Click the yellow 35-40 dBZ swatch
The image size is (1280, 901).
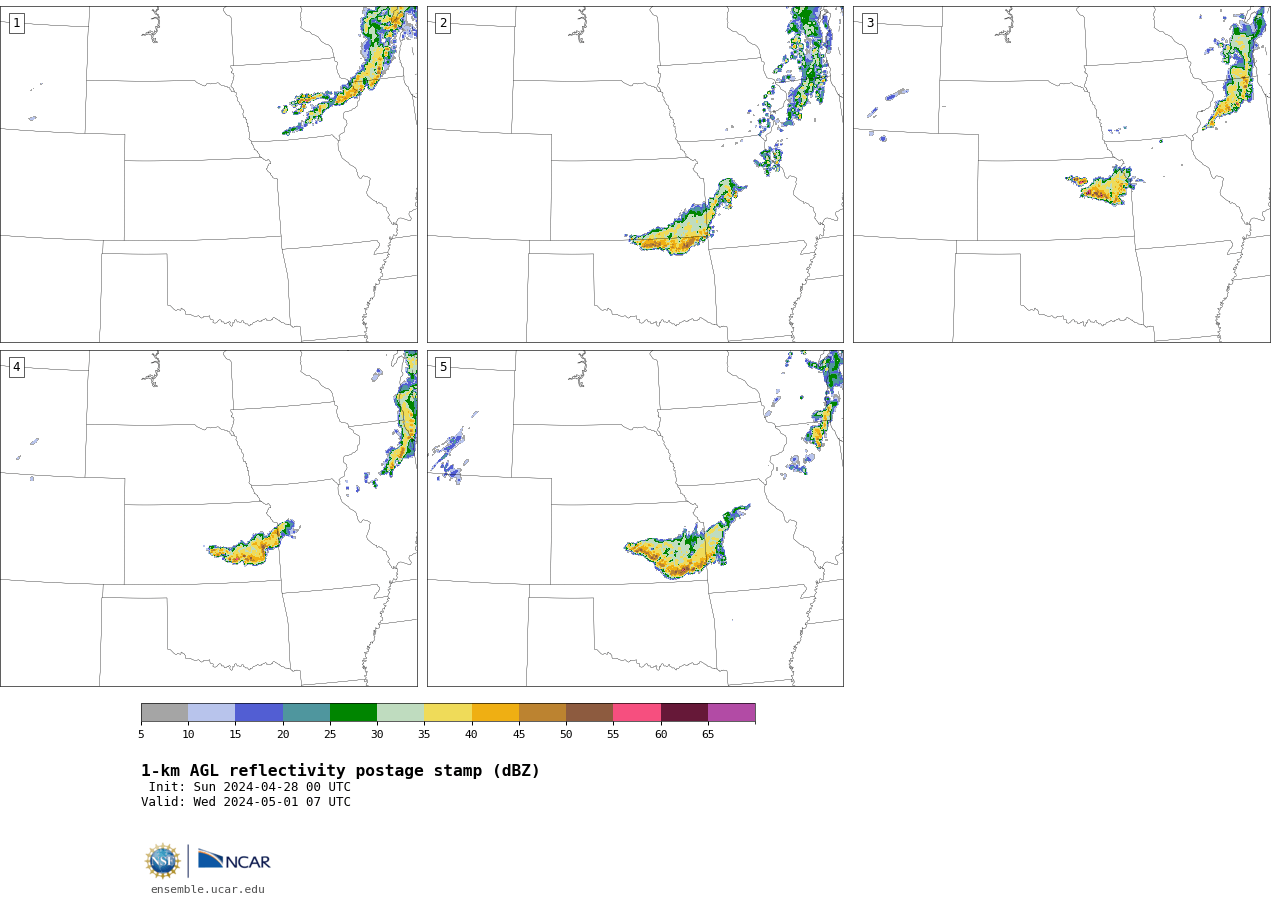[448, 713]
